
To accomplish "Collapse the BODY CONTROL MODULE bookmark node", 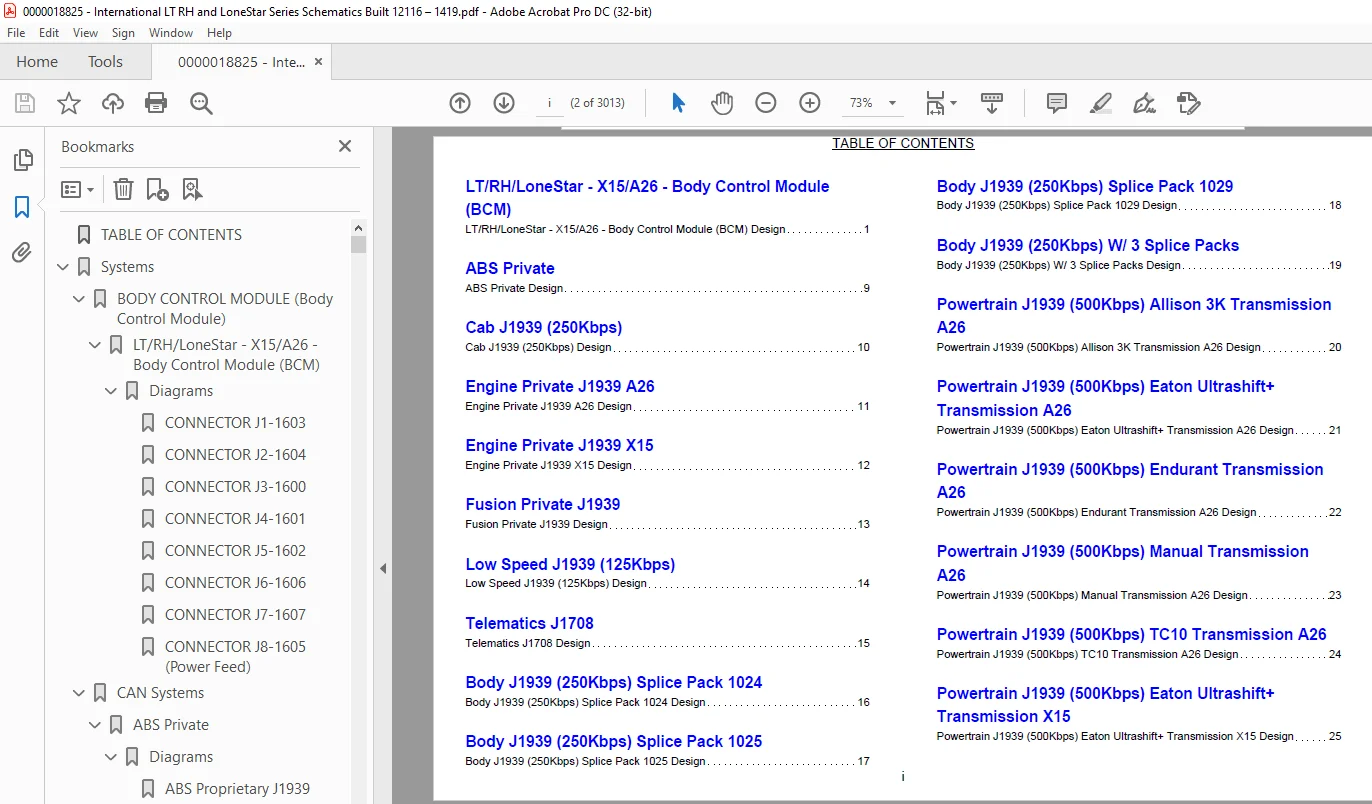I will (79, 298).
